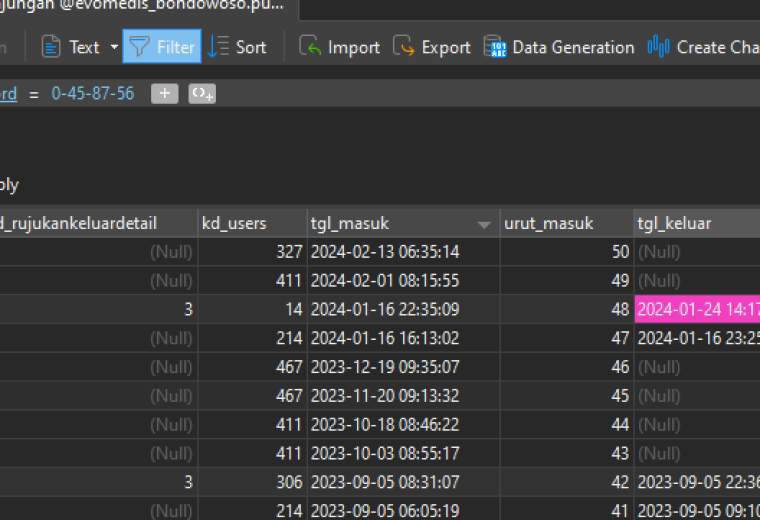Toggle the Filter button off
This screenshot has width=760, height=520.
(162, 47)
